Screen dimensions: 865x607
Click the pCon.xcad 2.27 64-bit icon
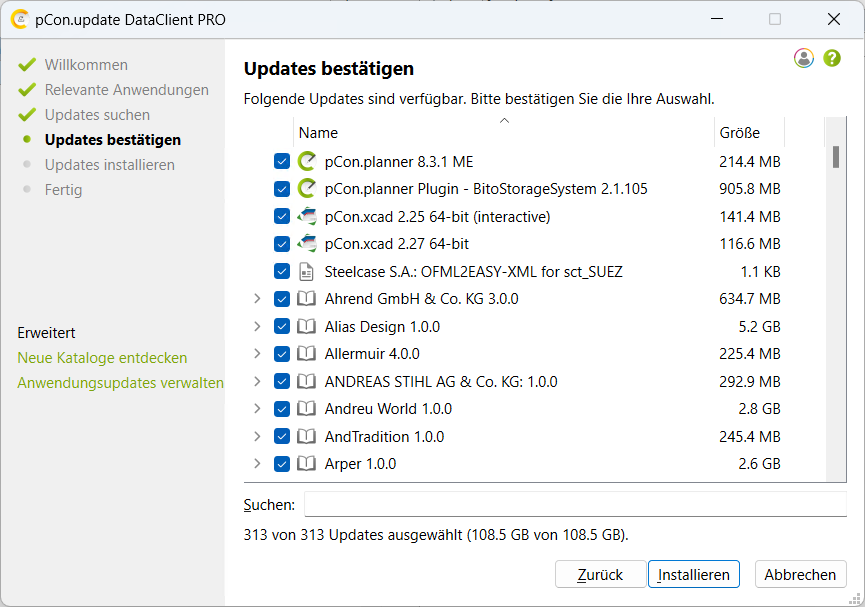coord(307,243)
